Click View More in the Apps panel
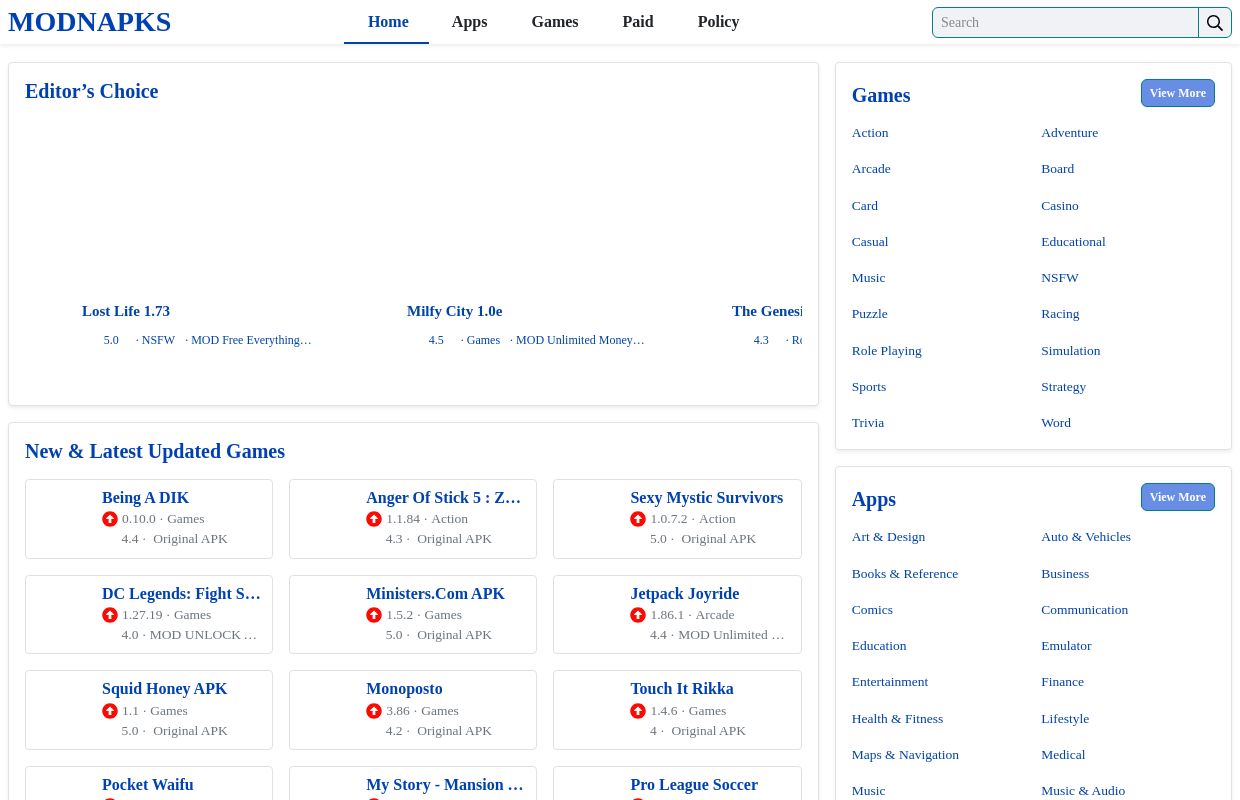Screen dimensions: 1240x800 [1177, 497]
